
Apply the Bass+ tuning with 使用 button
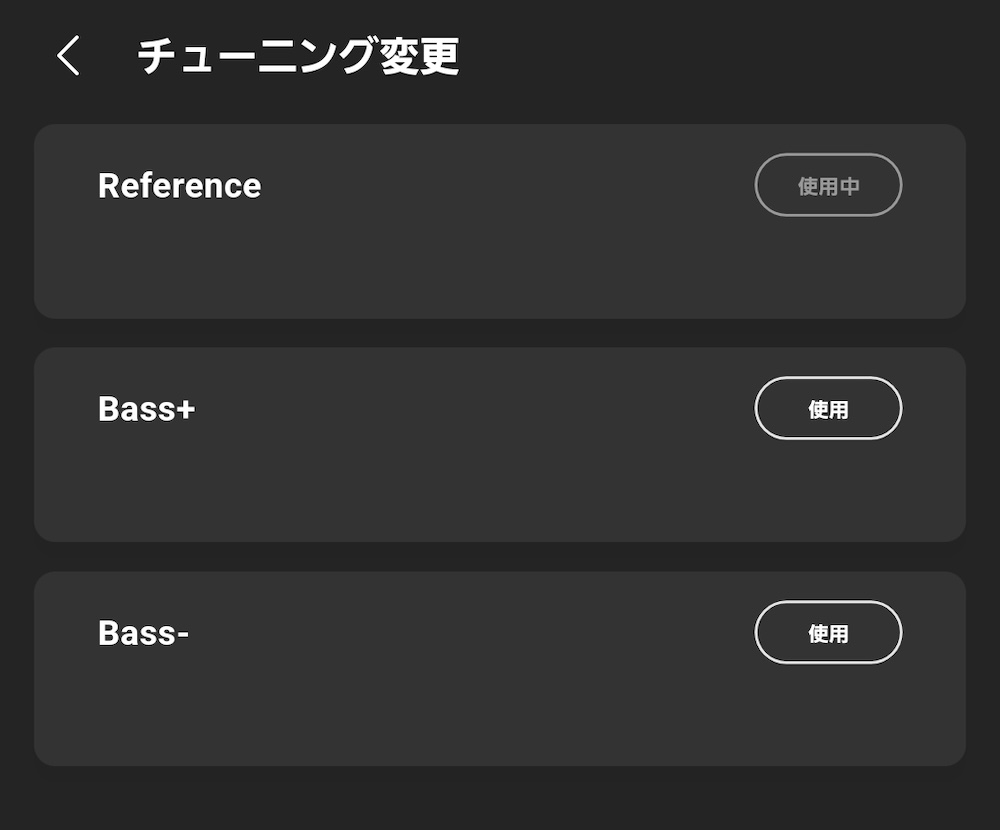[x=828, y=408]
